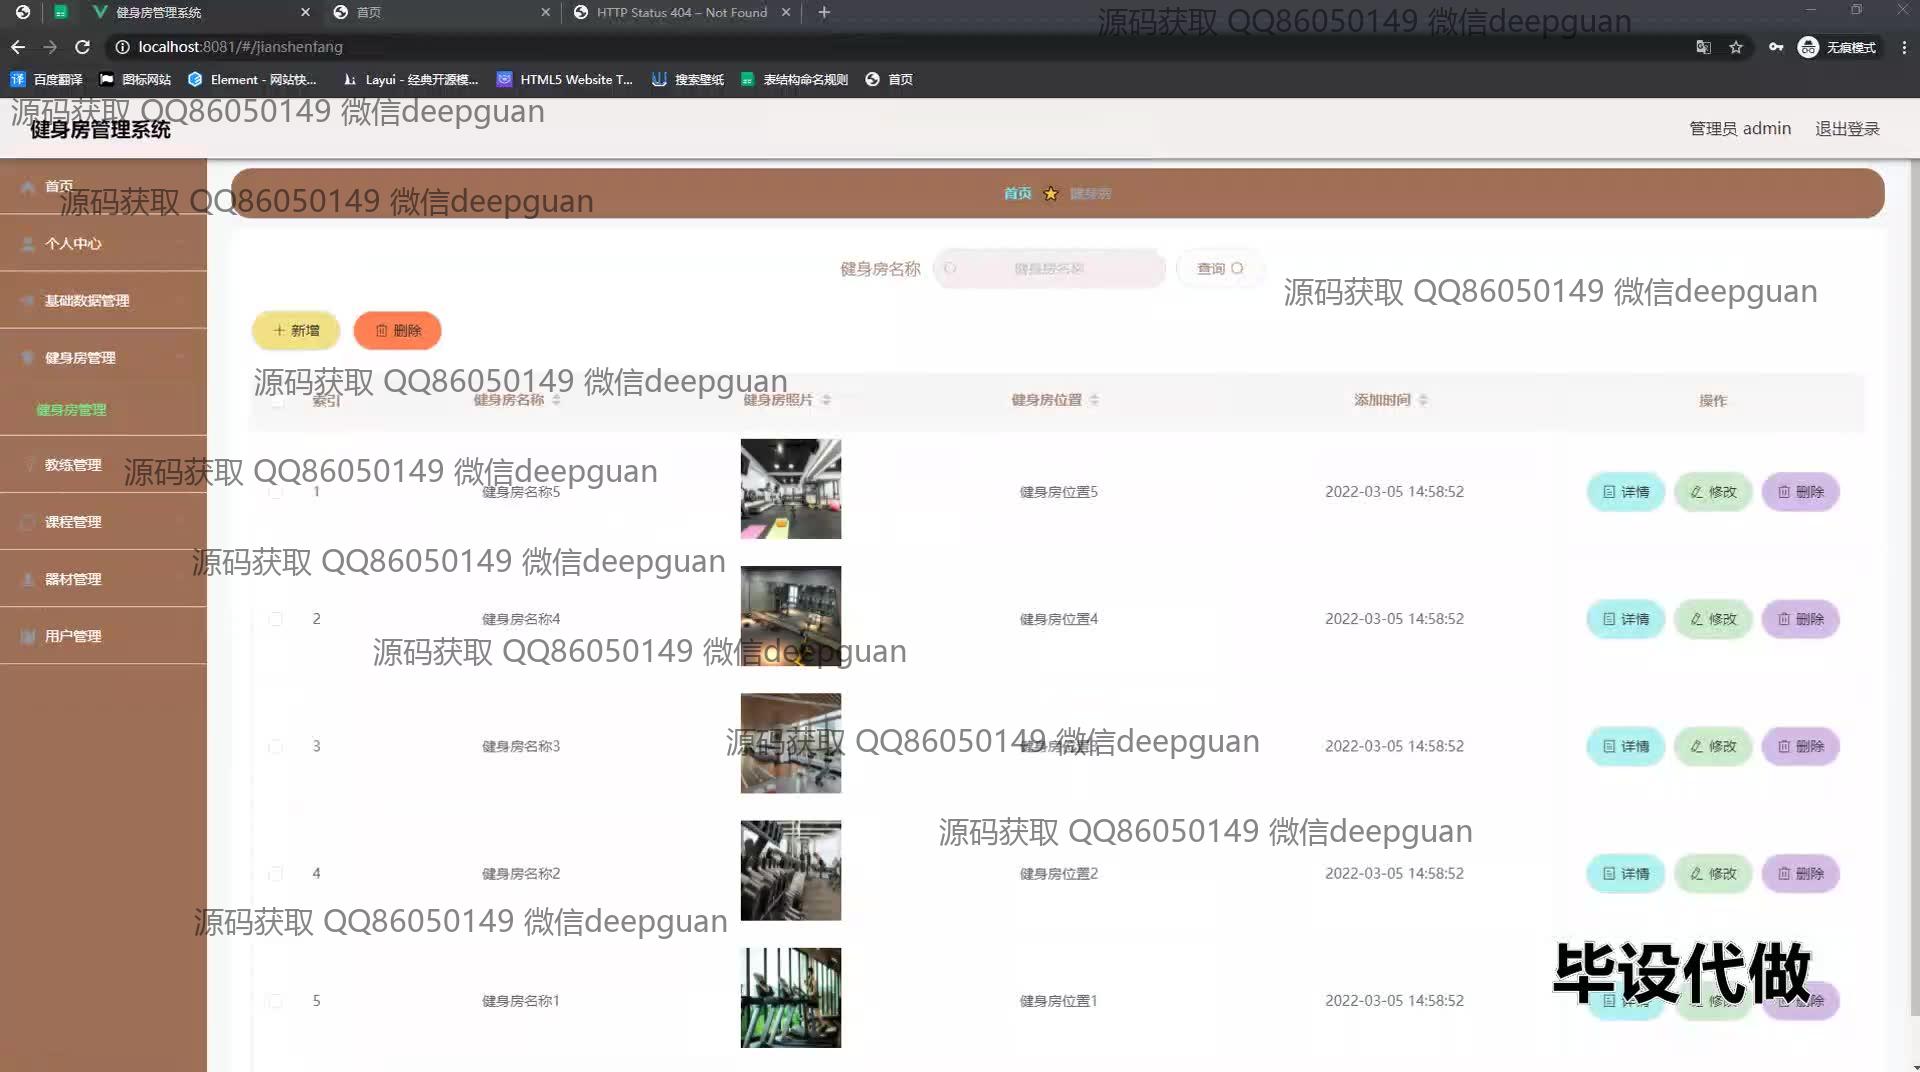Image resolution: width=1920 pixels, height=1072 pixels.
Task: Select the green 健身房管理 submenu item
Action: (x=71, y=410)
